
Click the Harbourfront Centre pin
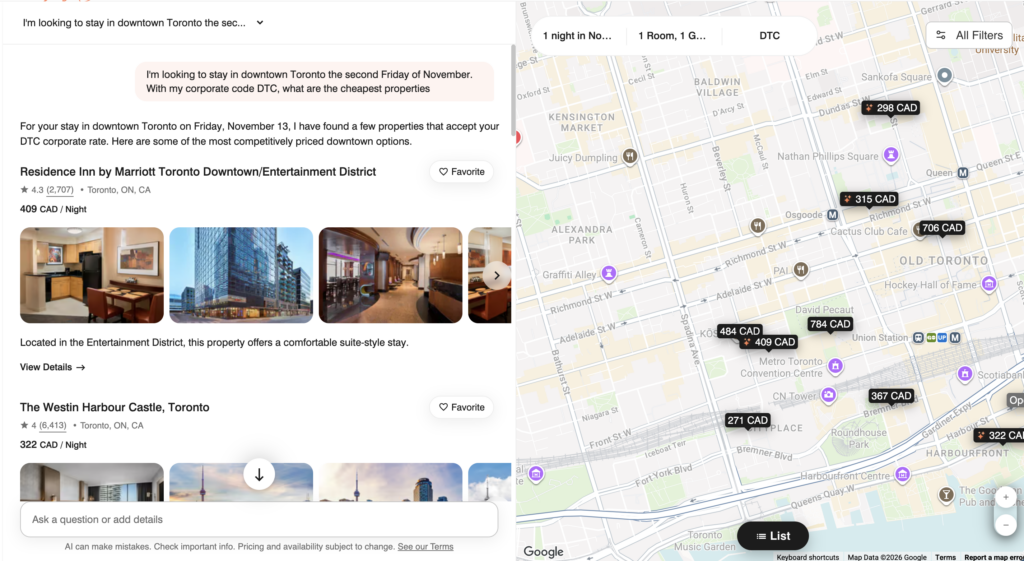pyautogui.click(x=903, y=474)
